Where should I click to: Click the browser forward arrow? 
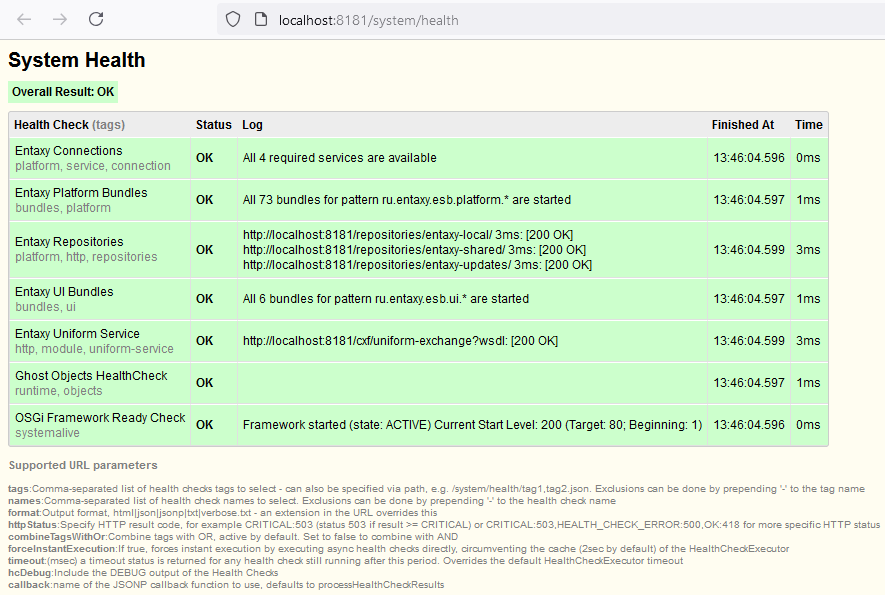pos(60,19)
